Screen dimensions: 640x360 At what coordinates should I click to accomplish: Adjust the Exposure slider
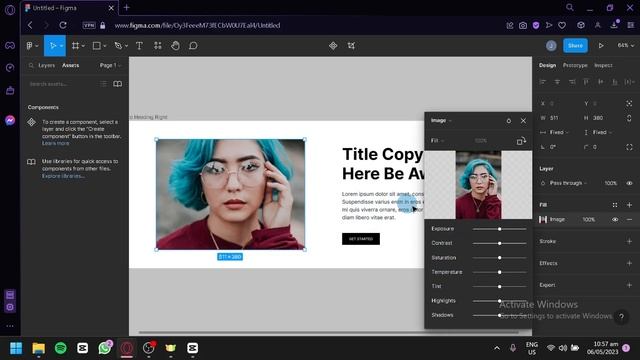point(499,229)
